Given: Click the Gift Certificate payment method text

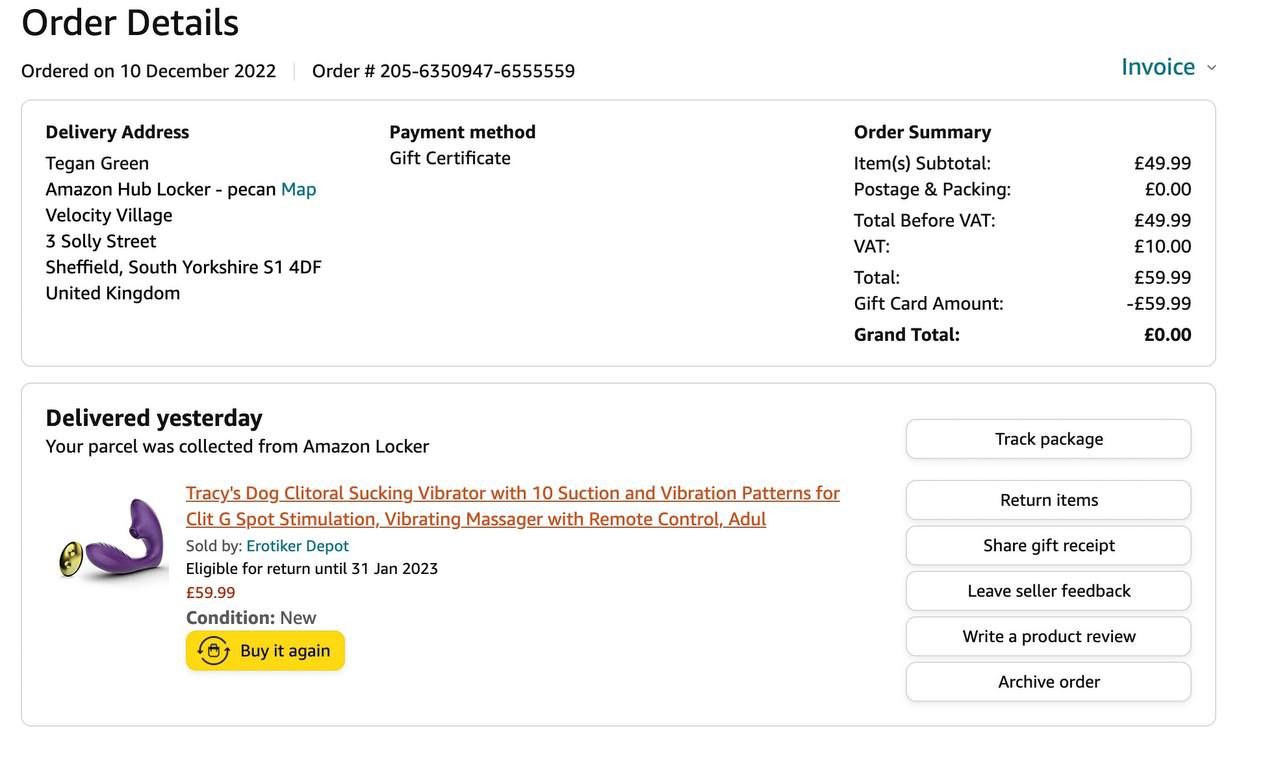Looking at the screenshot, I should [x=450, y=158].
